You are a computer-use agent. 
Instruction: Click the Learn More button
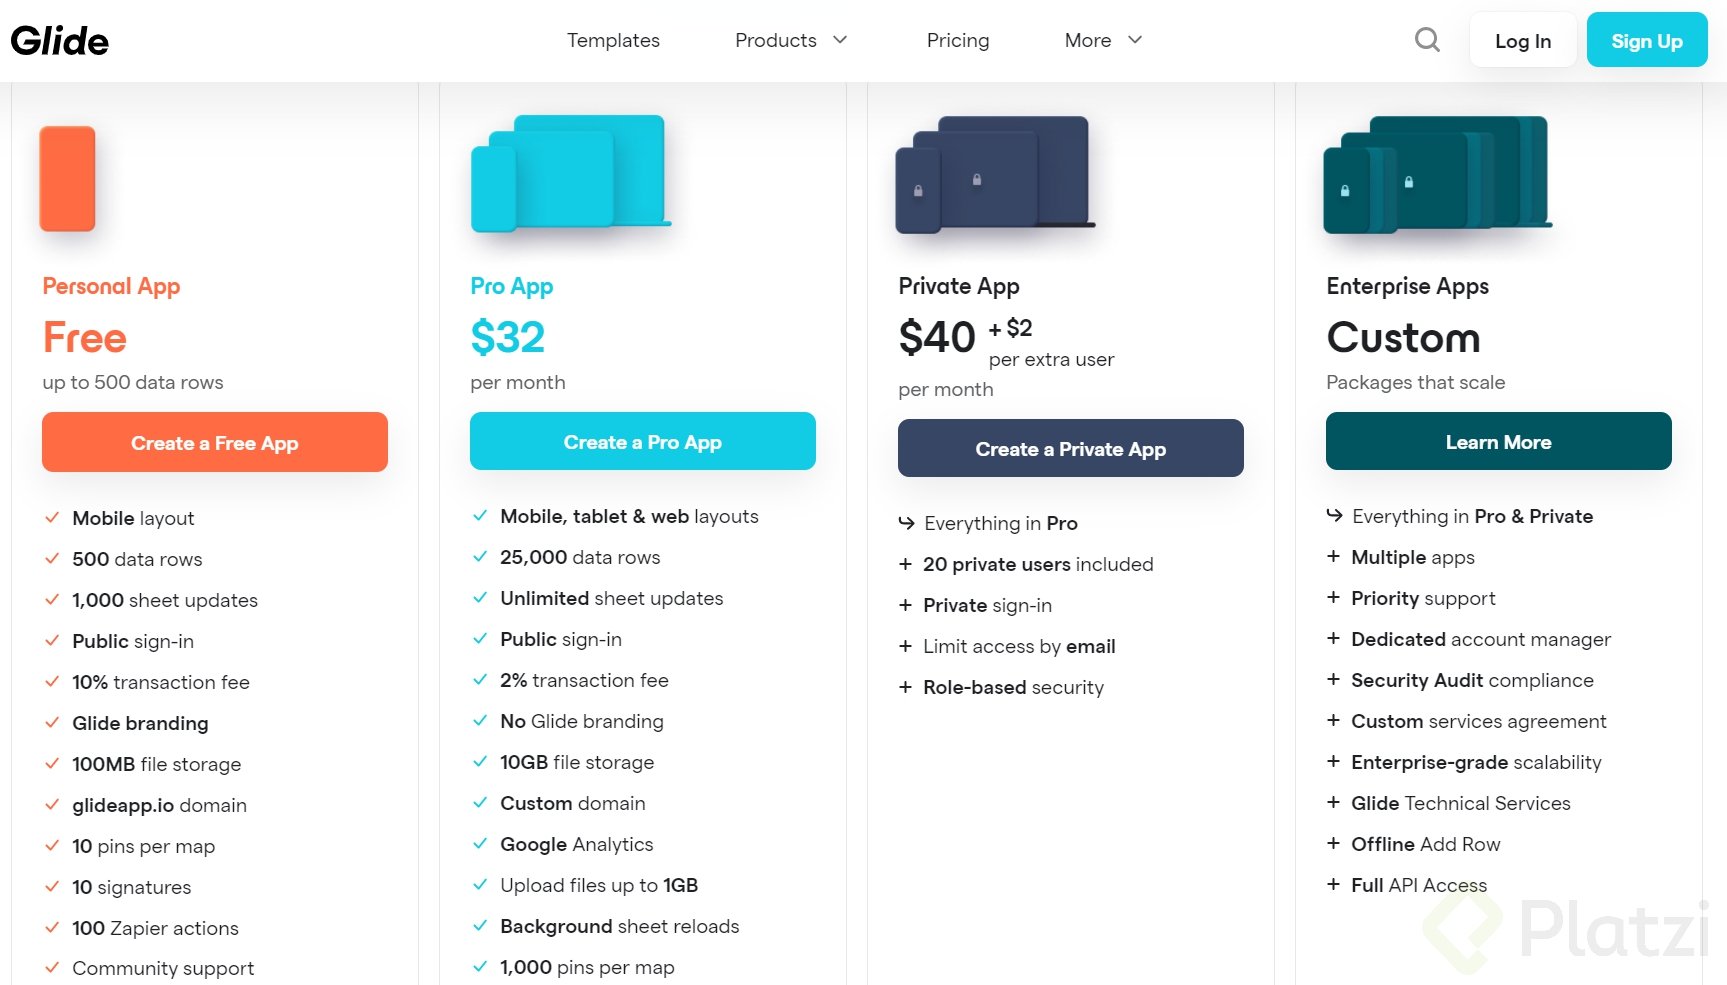(1498, 442)
